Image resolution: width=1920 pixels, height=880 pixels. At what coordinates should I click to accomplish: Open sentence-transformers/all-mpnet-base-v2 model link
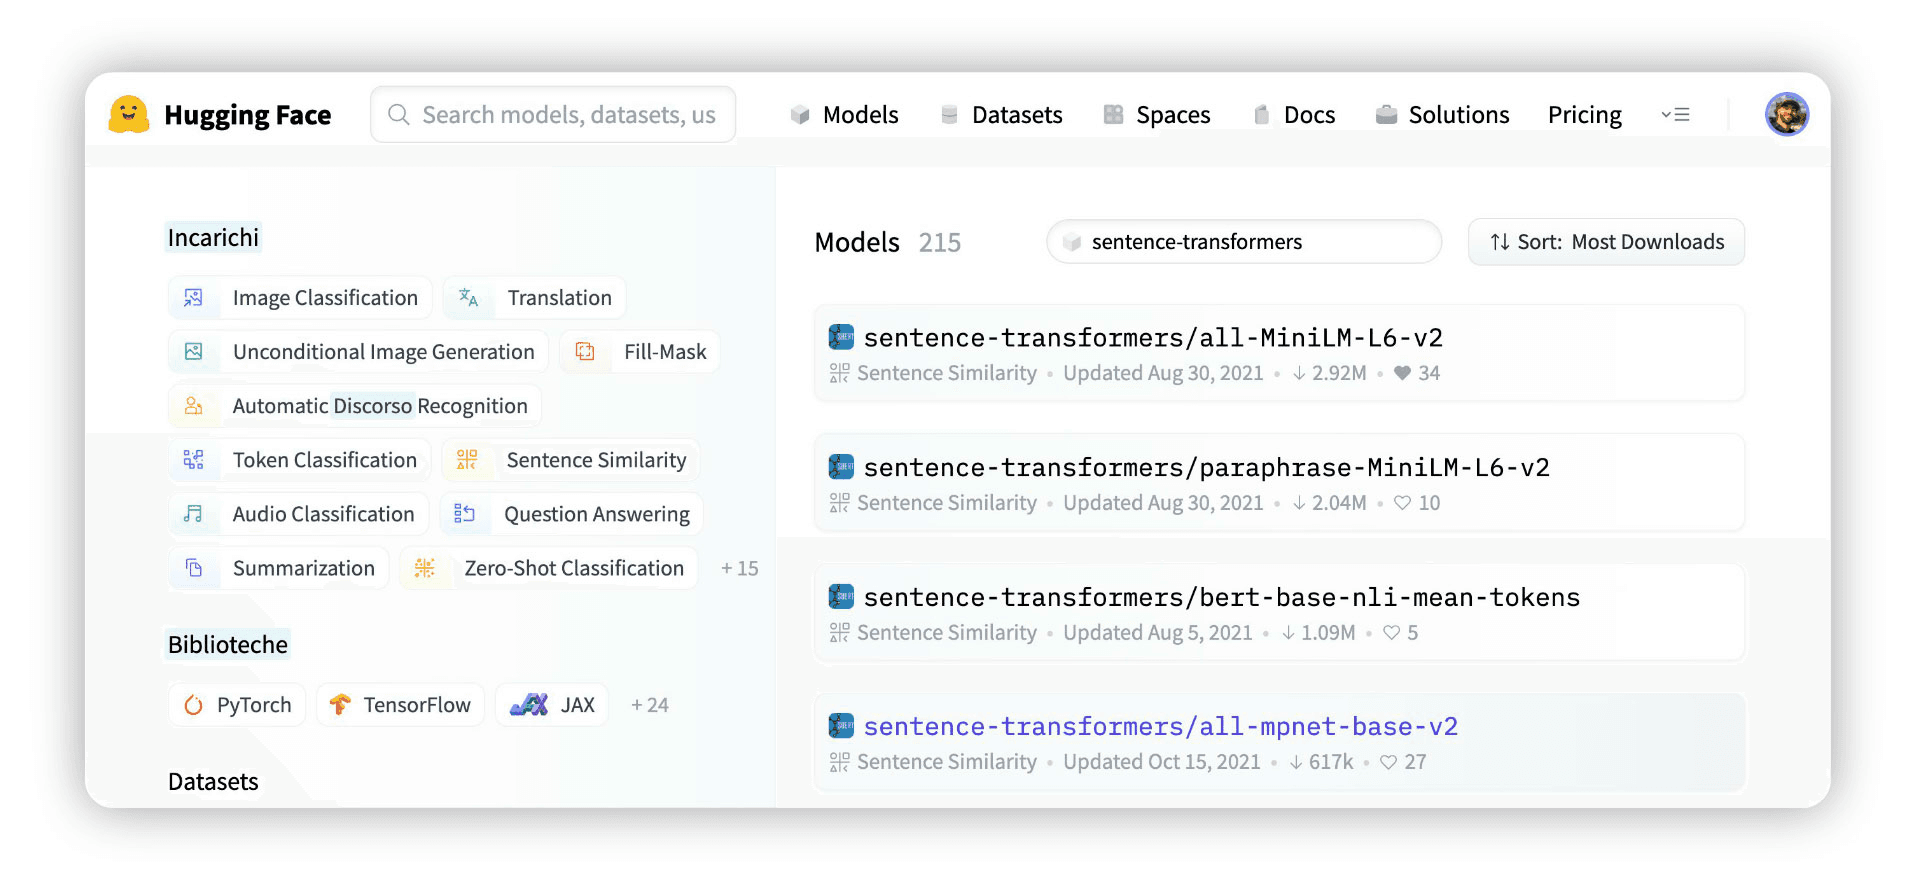click(1160, 727)
